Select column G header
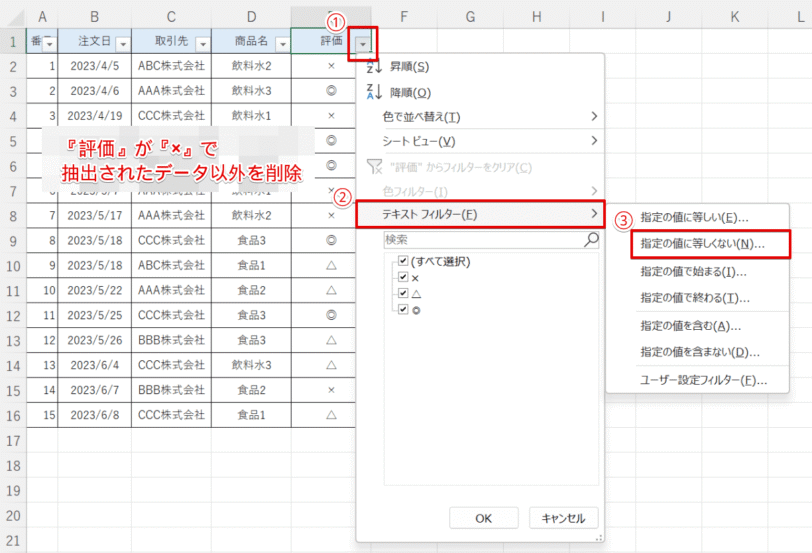This screenshot has height=553, width=812. pos(470,17)
